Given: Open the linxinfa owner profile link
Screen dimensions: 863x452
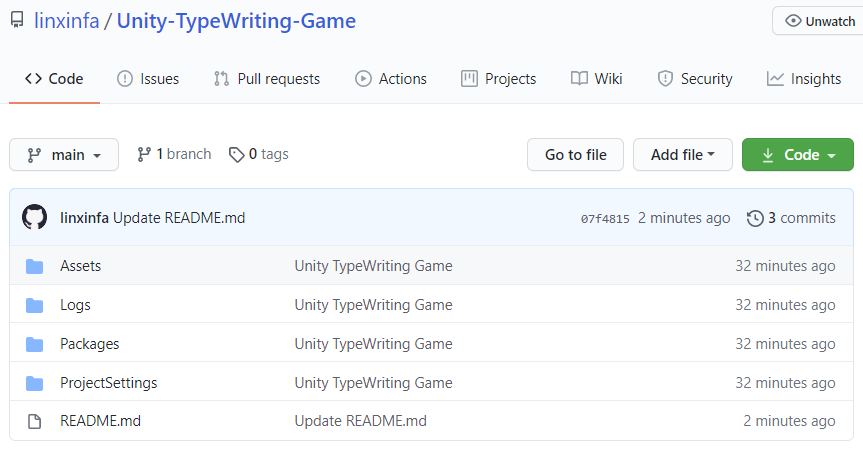Looking at the screenshot, I should pos(67,21).
